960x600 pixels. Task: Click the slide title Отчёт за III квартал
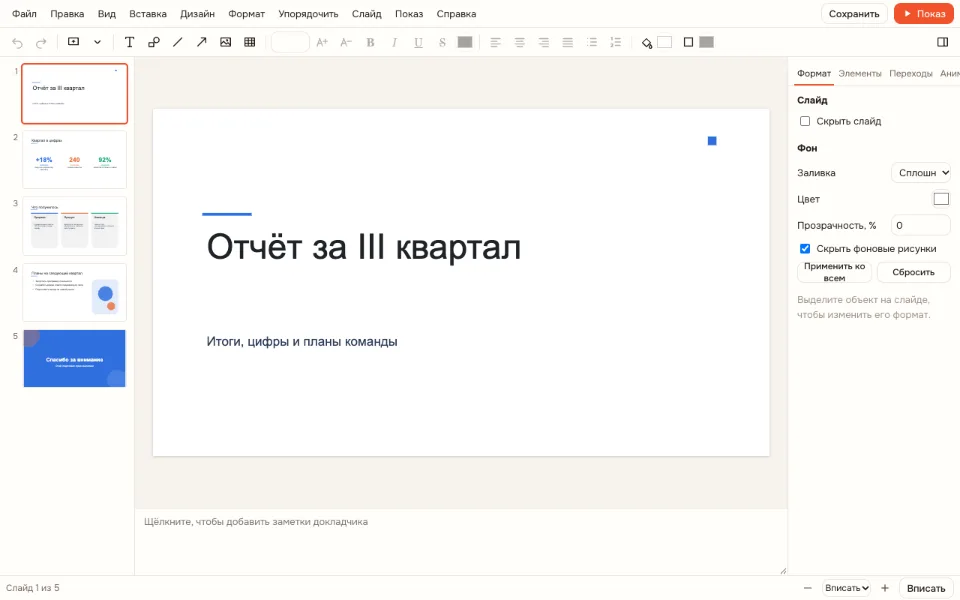(364, 247)
